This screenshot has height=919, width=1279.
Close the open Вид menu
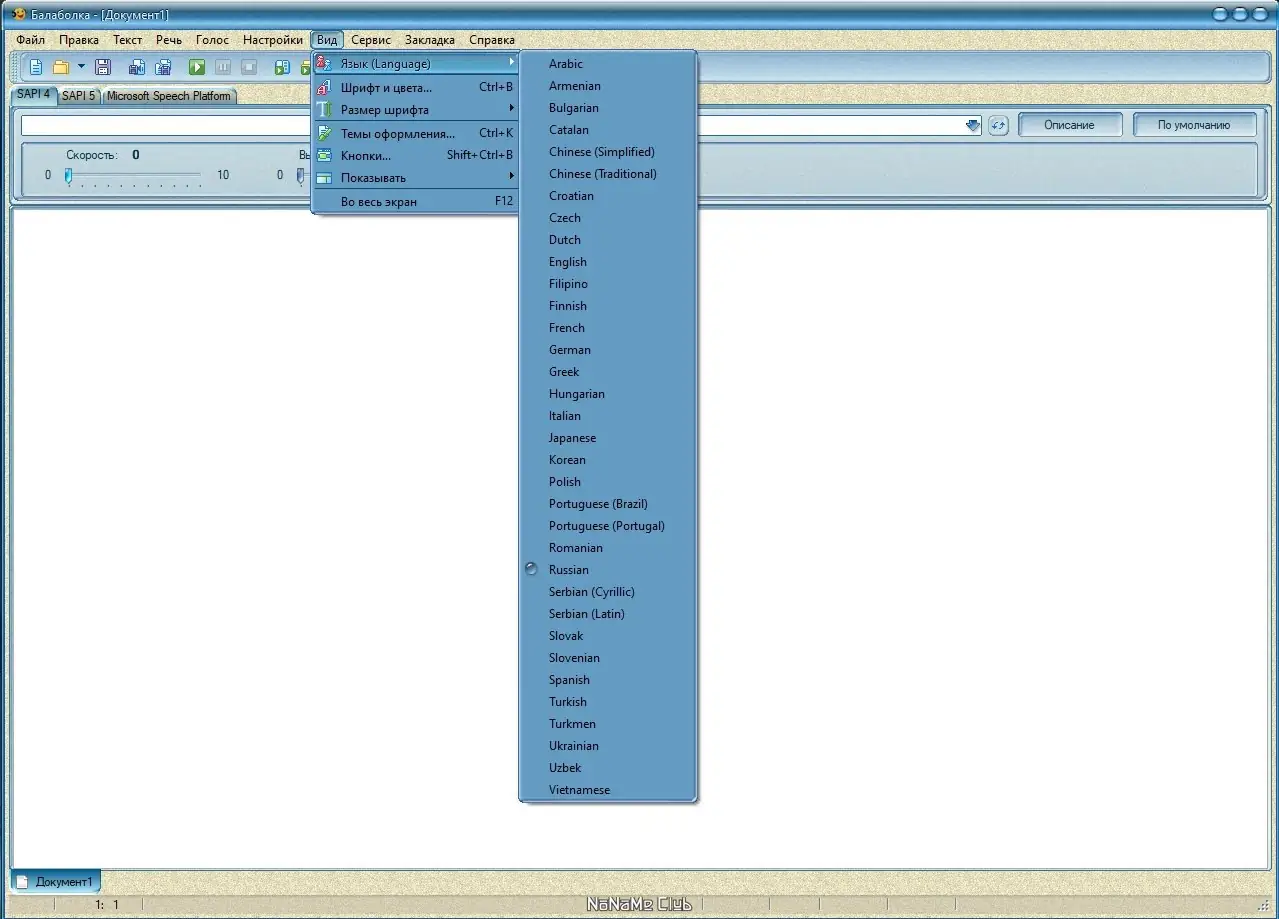[327, 40]
